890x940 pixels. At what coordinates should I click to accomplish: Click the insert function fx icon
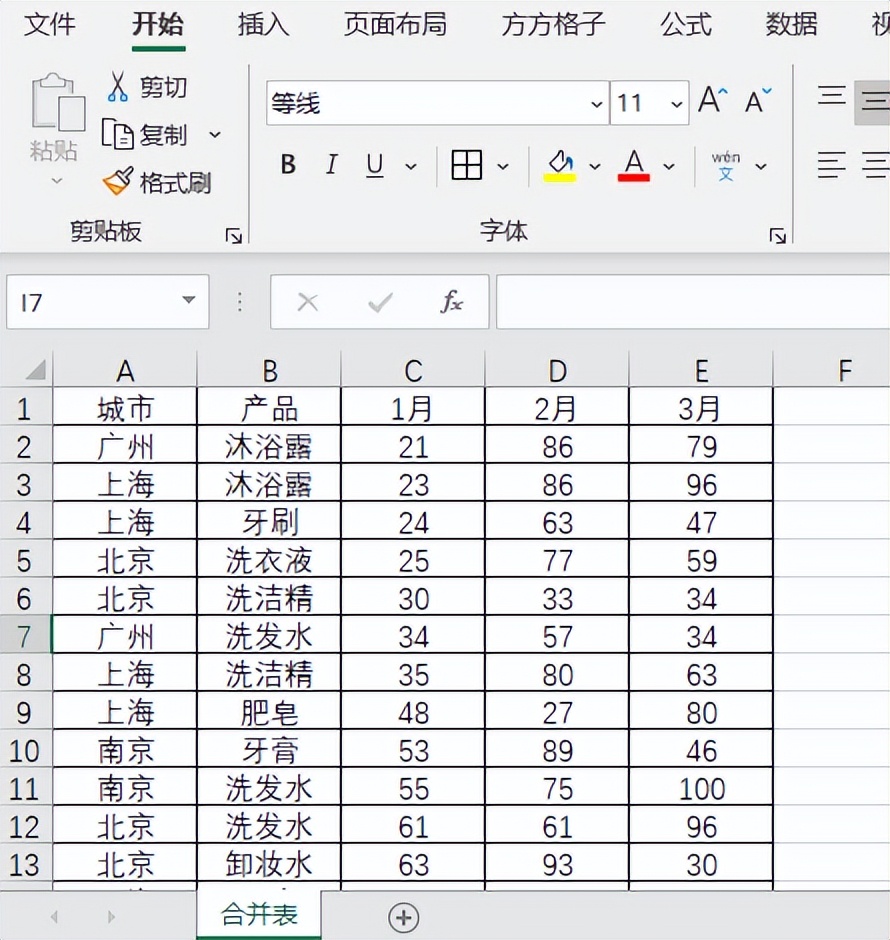(x=452, y=302)
